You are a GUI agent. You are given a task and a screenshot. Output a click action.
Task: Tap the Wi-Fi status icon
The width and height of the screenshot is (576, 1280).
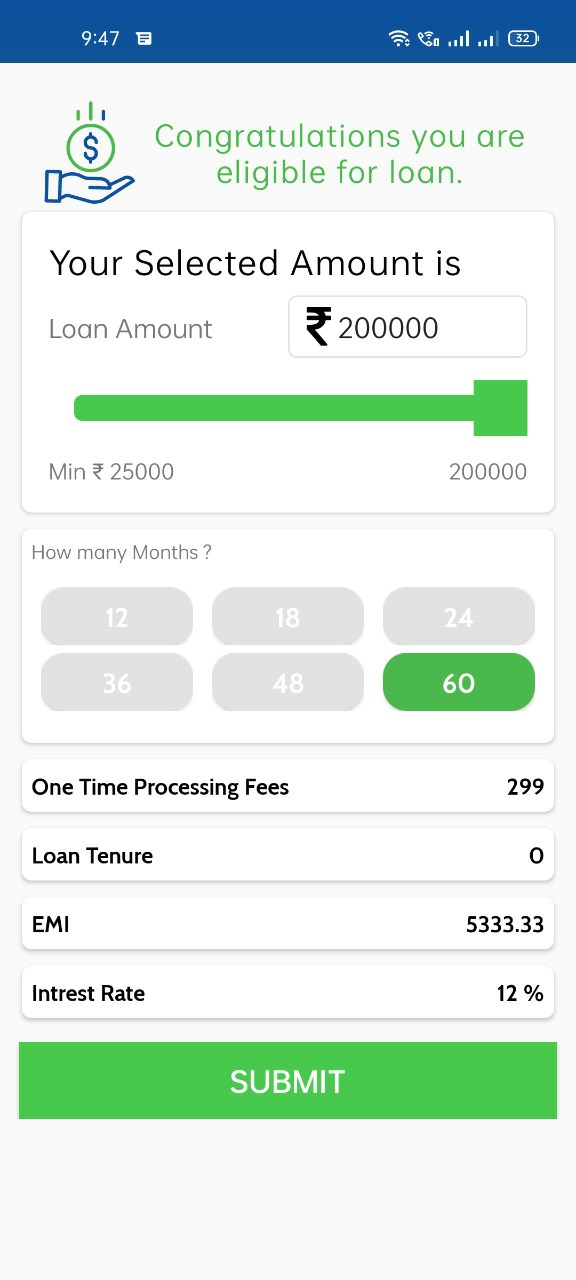click(399, 38)
